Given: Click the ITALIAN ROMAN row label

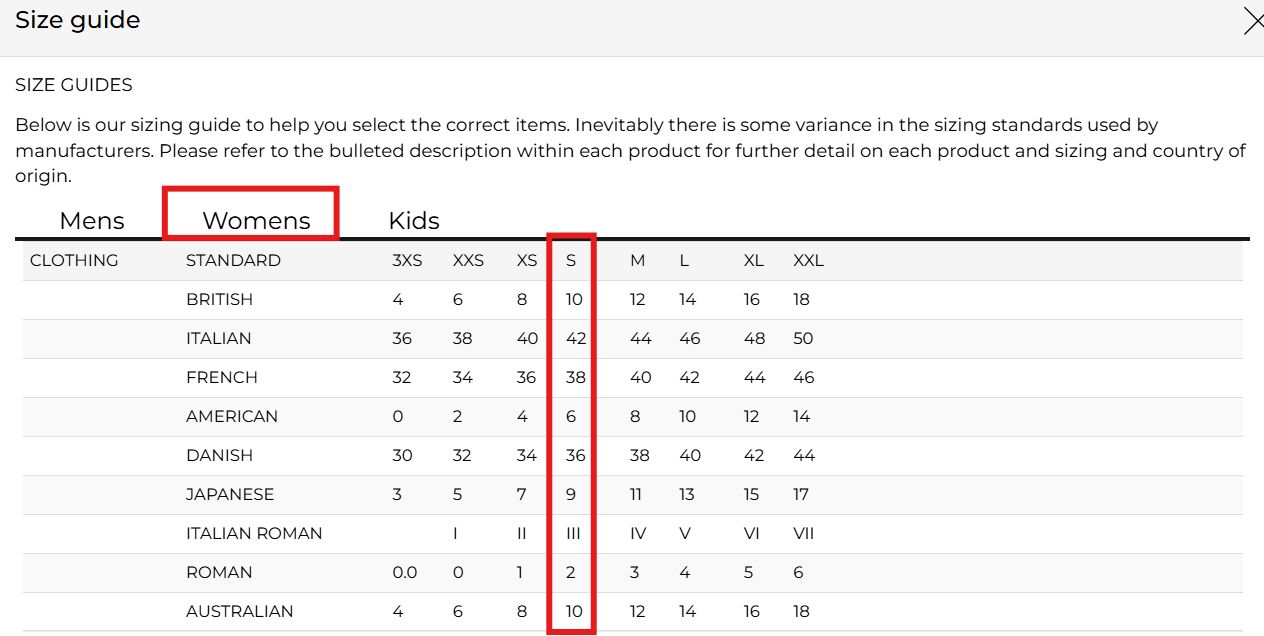Looking at the screenshot, I should coord(254,533).
